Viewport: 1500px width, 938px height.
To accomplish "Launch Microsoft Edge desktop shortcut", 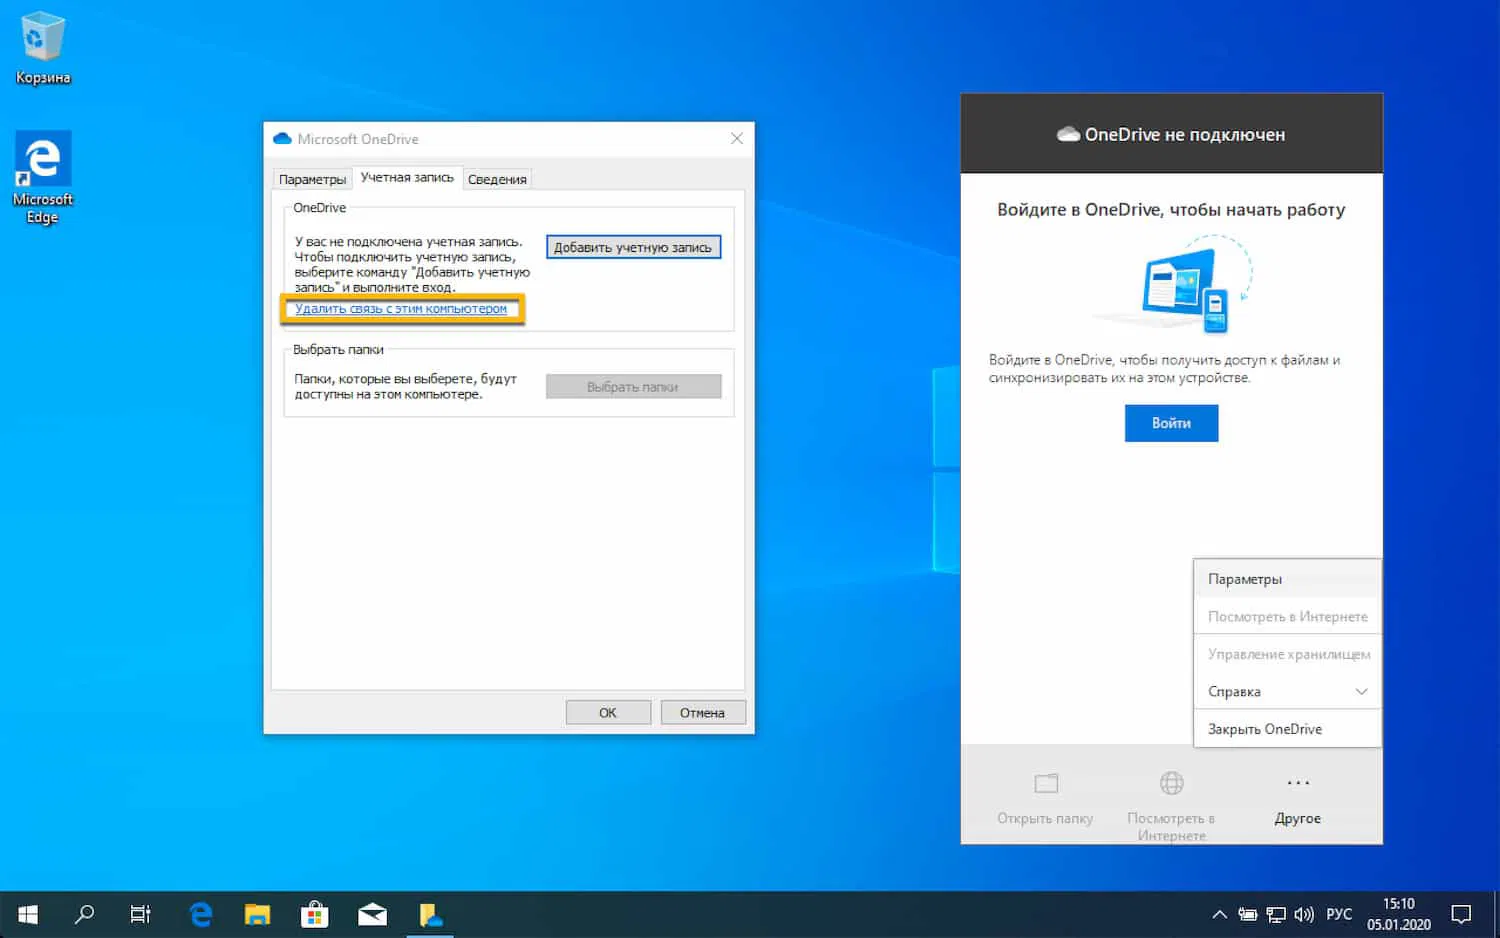I will pos(42,177).
